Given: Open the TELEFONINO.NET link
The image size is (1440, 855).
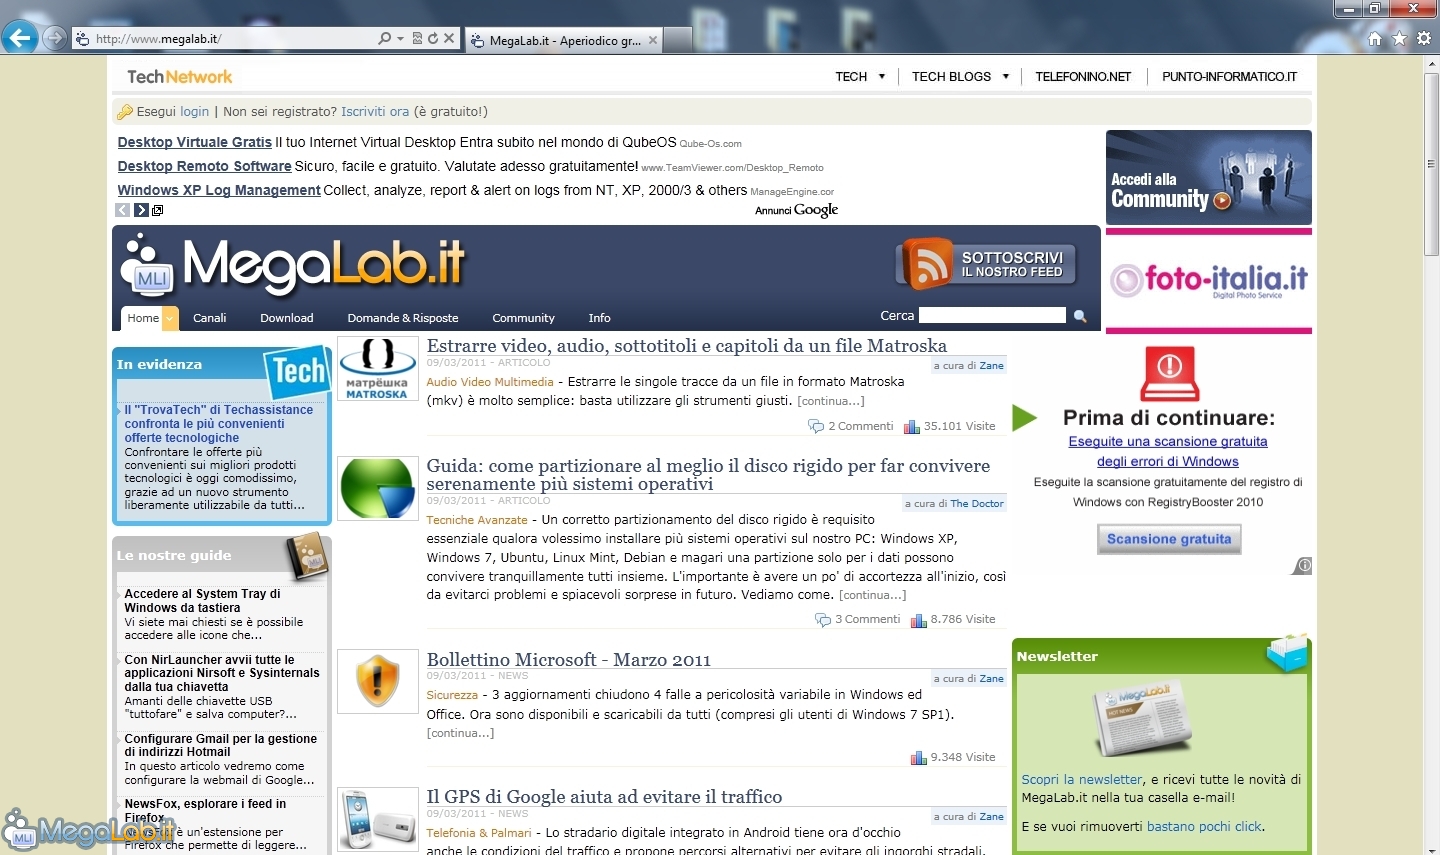Looking at the screenshot, I should point(1083,76).
